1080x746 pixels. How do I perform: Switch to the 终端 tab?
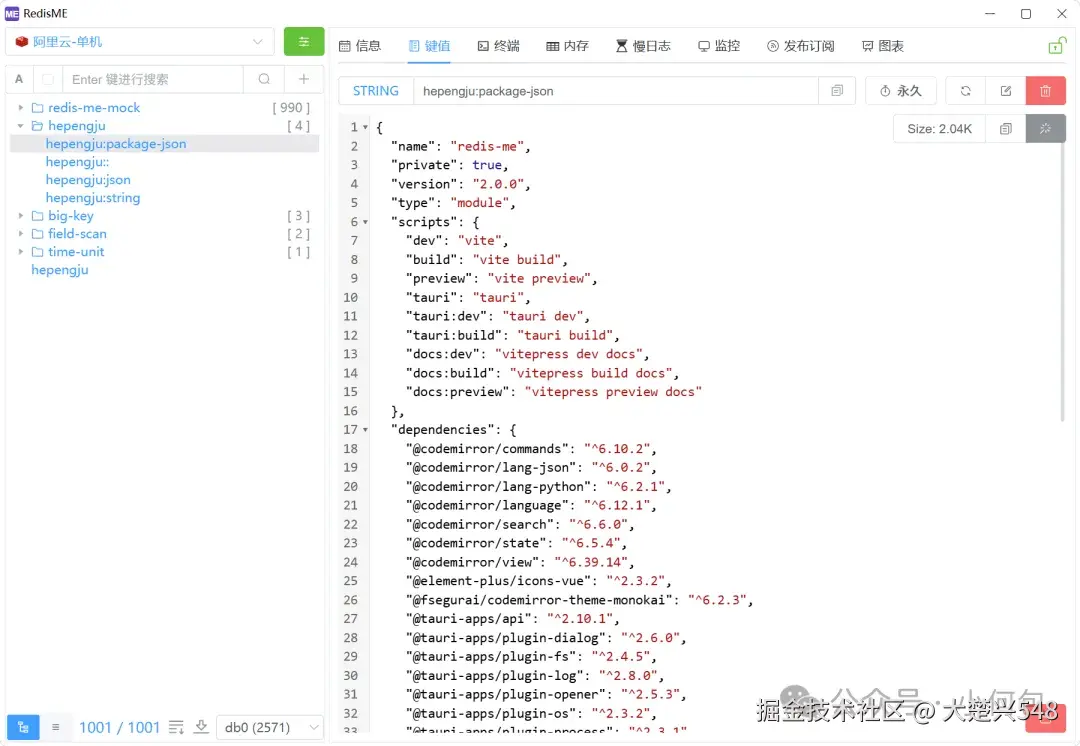click(499, 46)
